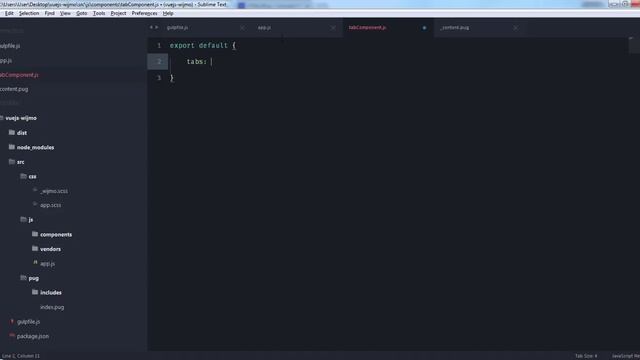Open the JavaScript syntax selector in the status bar
This screenshot has width=640, height=360.
click(625, 356)
